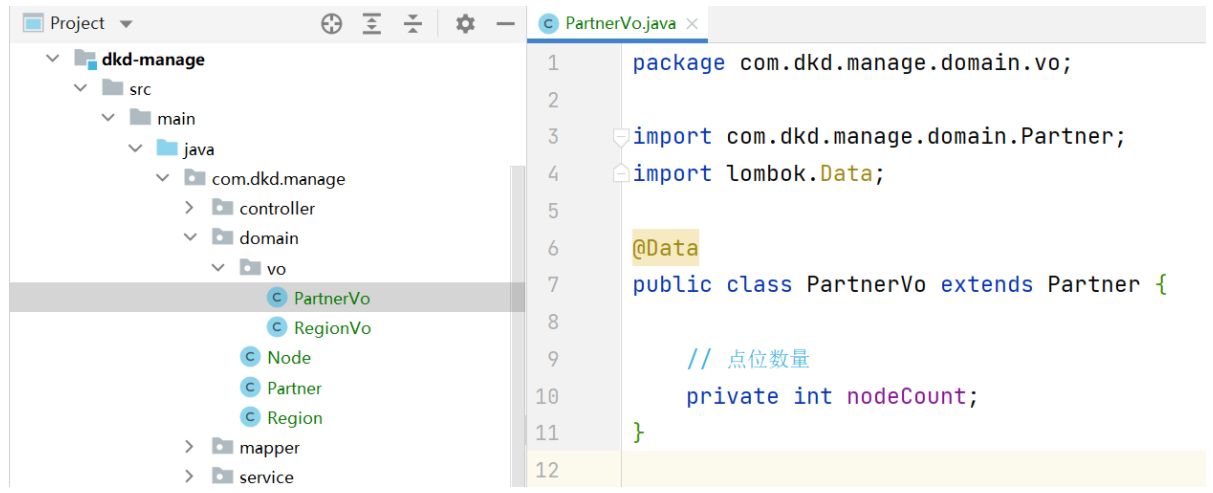Click the Node class icon
The width and height of the screenshot is (1213, 493).
tap(250, 357)
